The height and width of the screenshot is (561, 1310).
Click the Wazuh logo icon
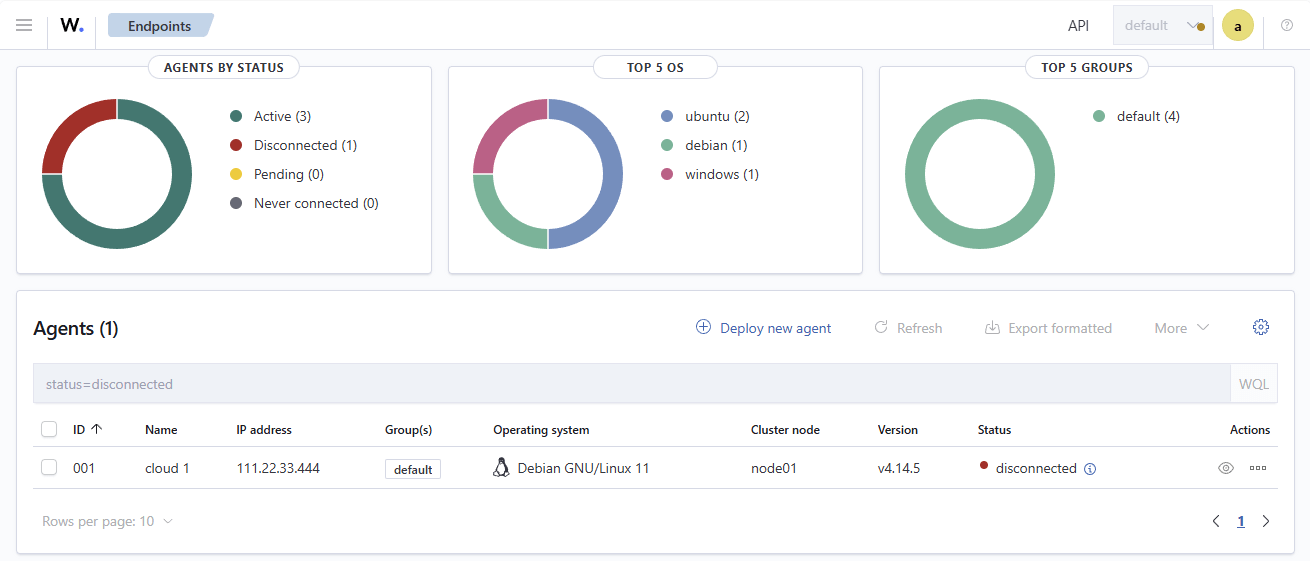click(72, 25)
